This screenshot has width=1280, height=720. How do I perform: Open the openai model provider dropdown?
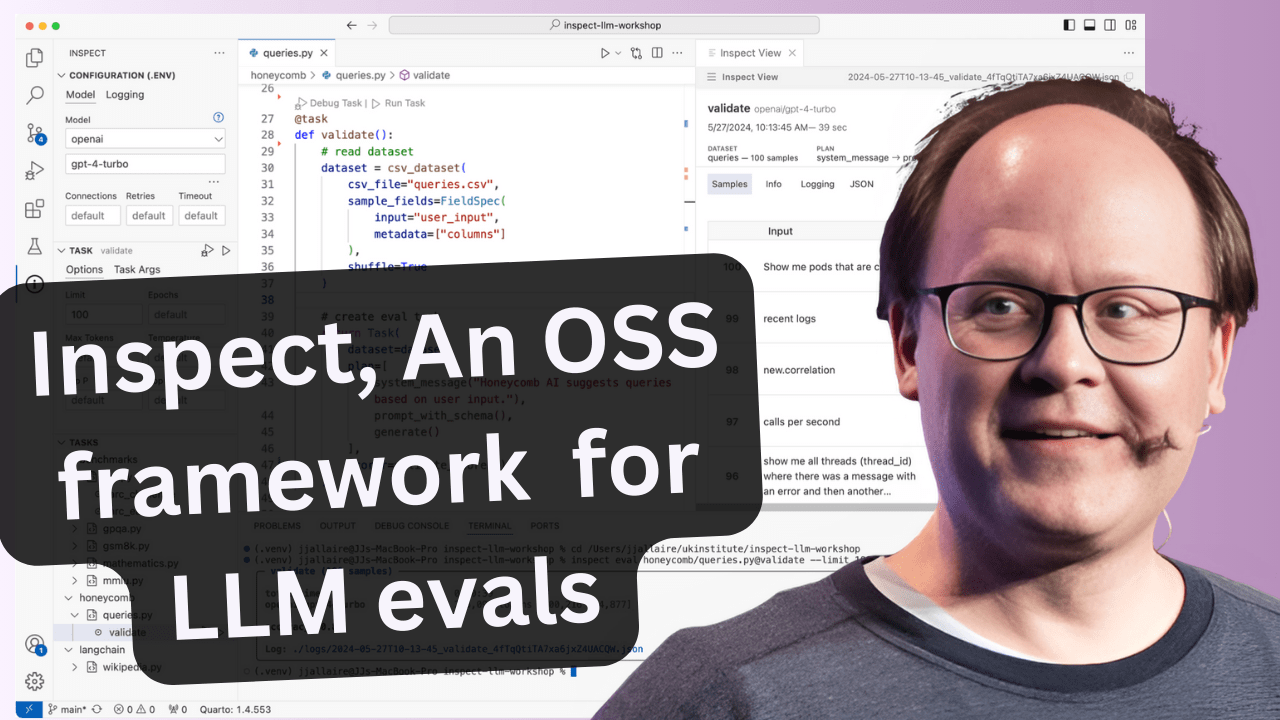coord(146,139)
